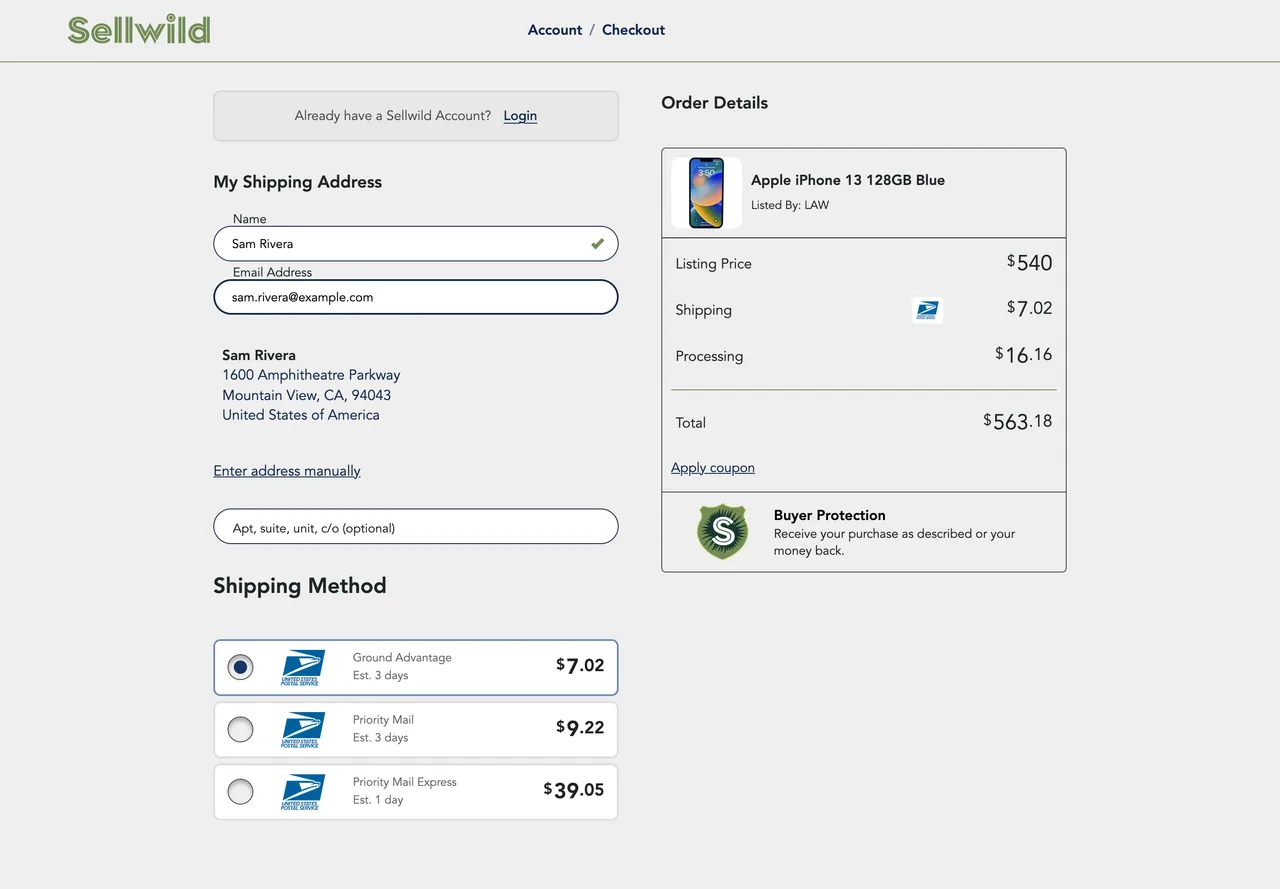
Task: Open the iPhone 13 product thumbnail
Action: [x=706, y=193]
